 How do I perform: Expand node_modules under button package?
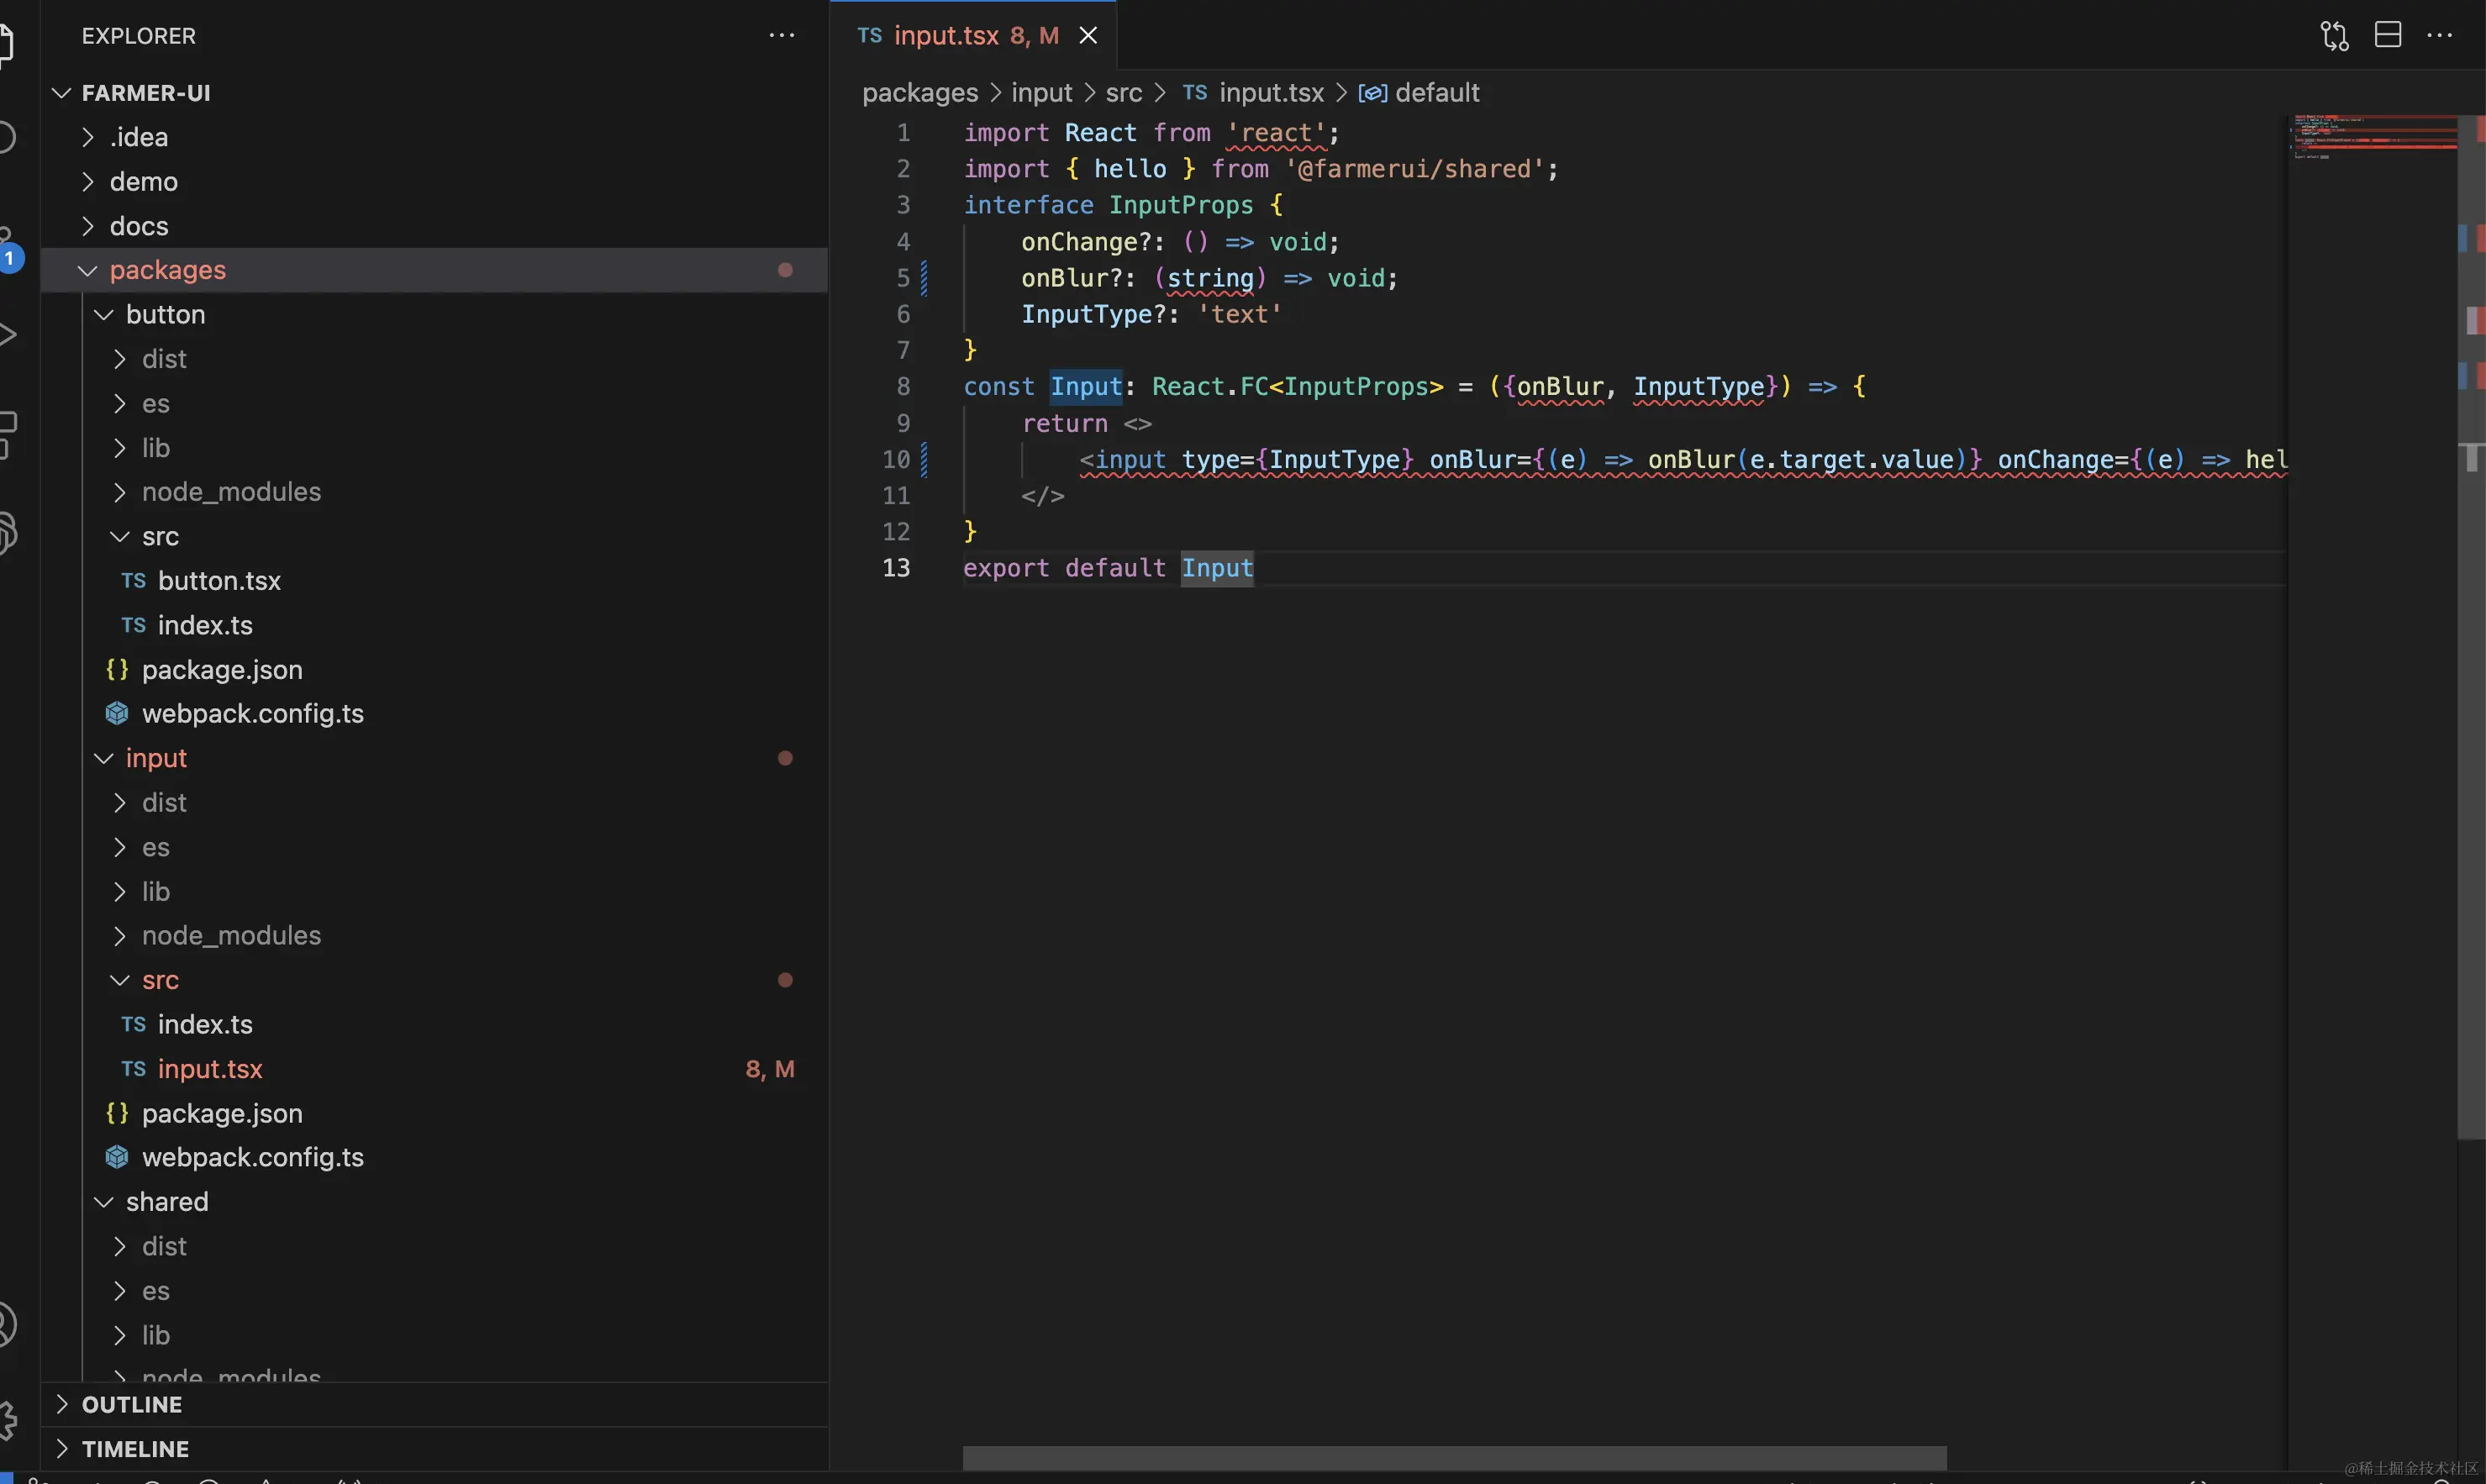(x=435, y=492)
